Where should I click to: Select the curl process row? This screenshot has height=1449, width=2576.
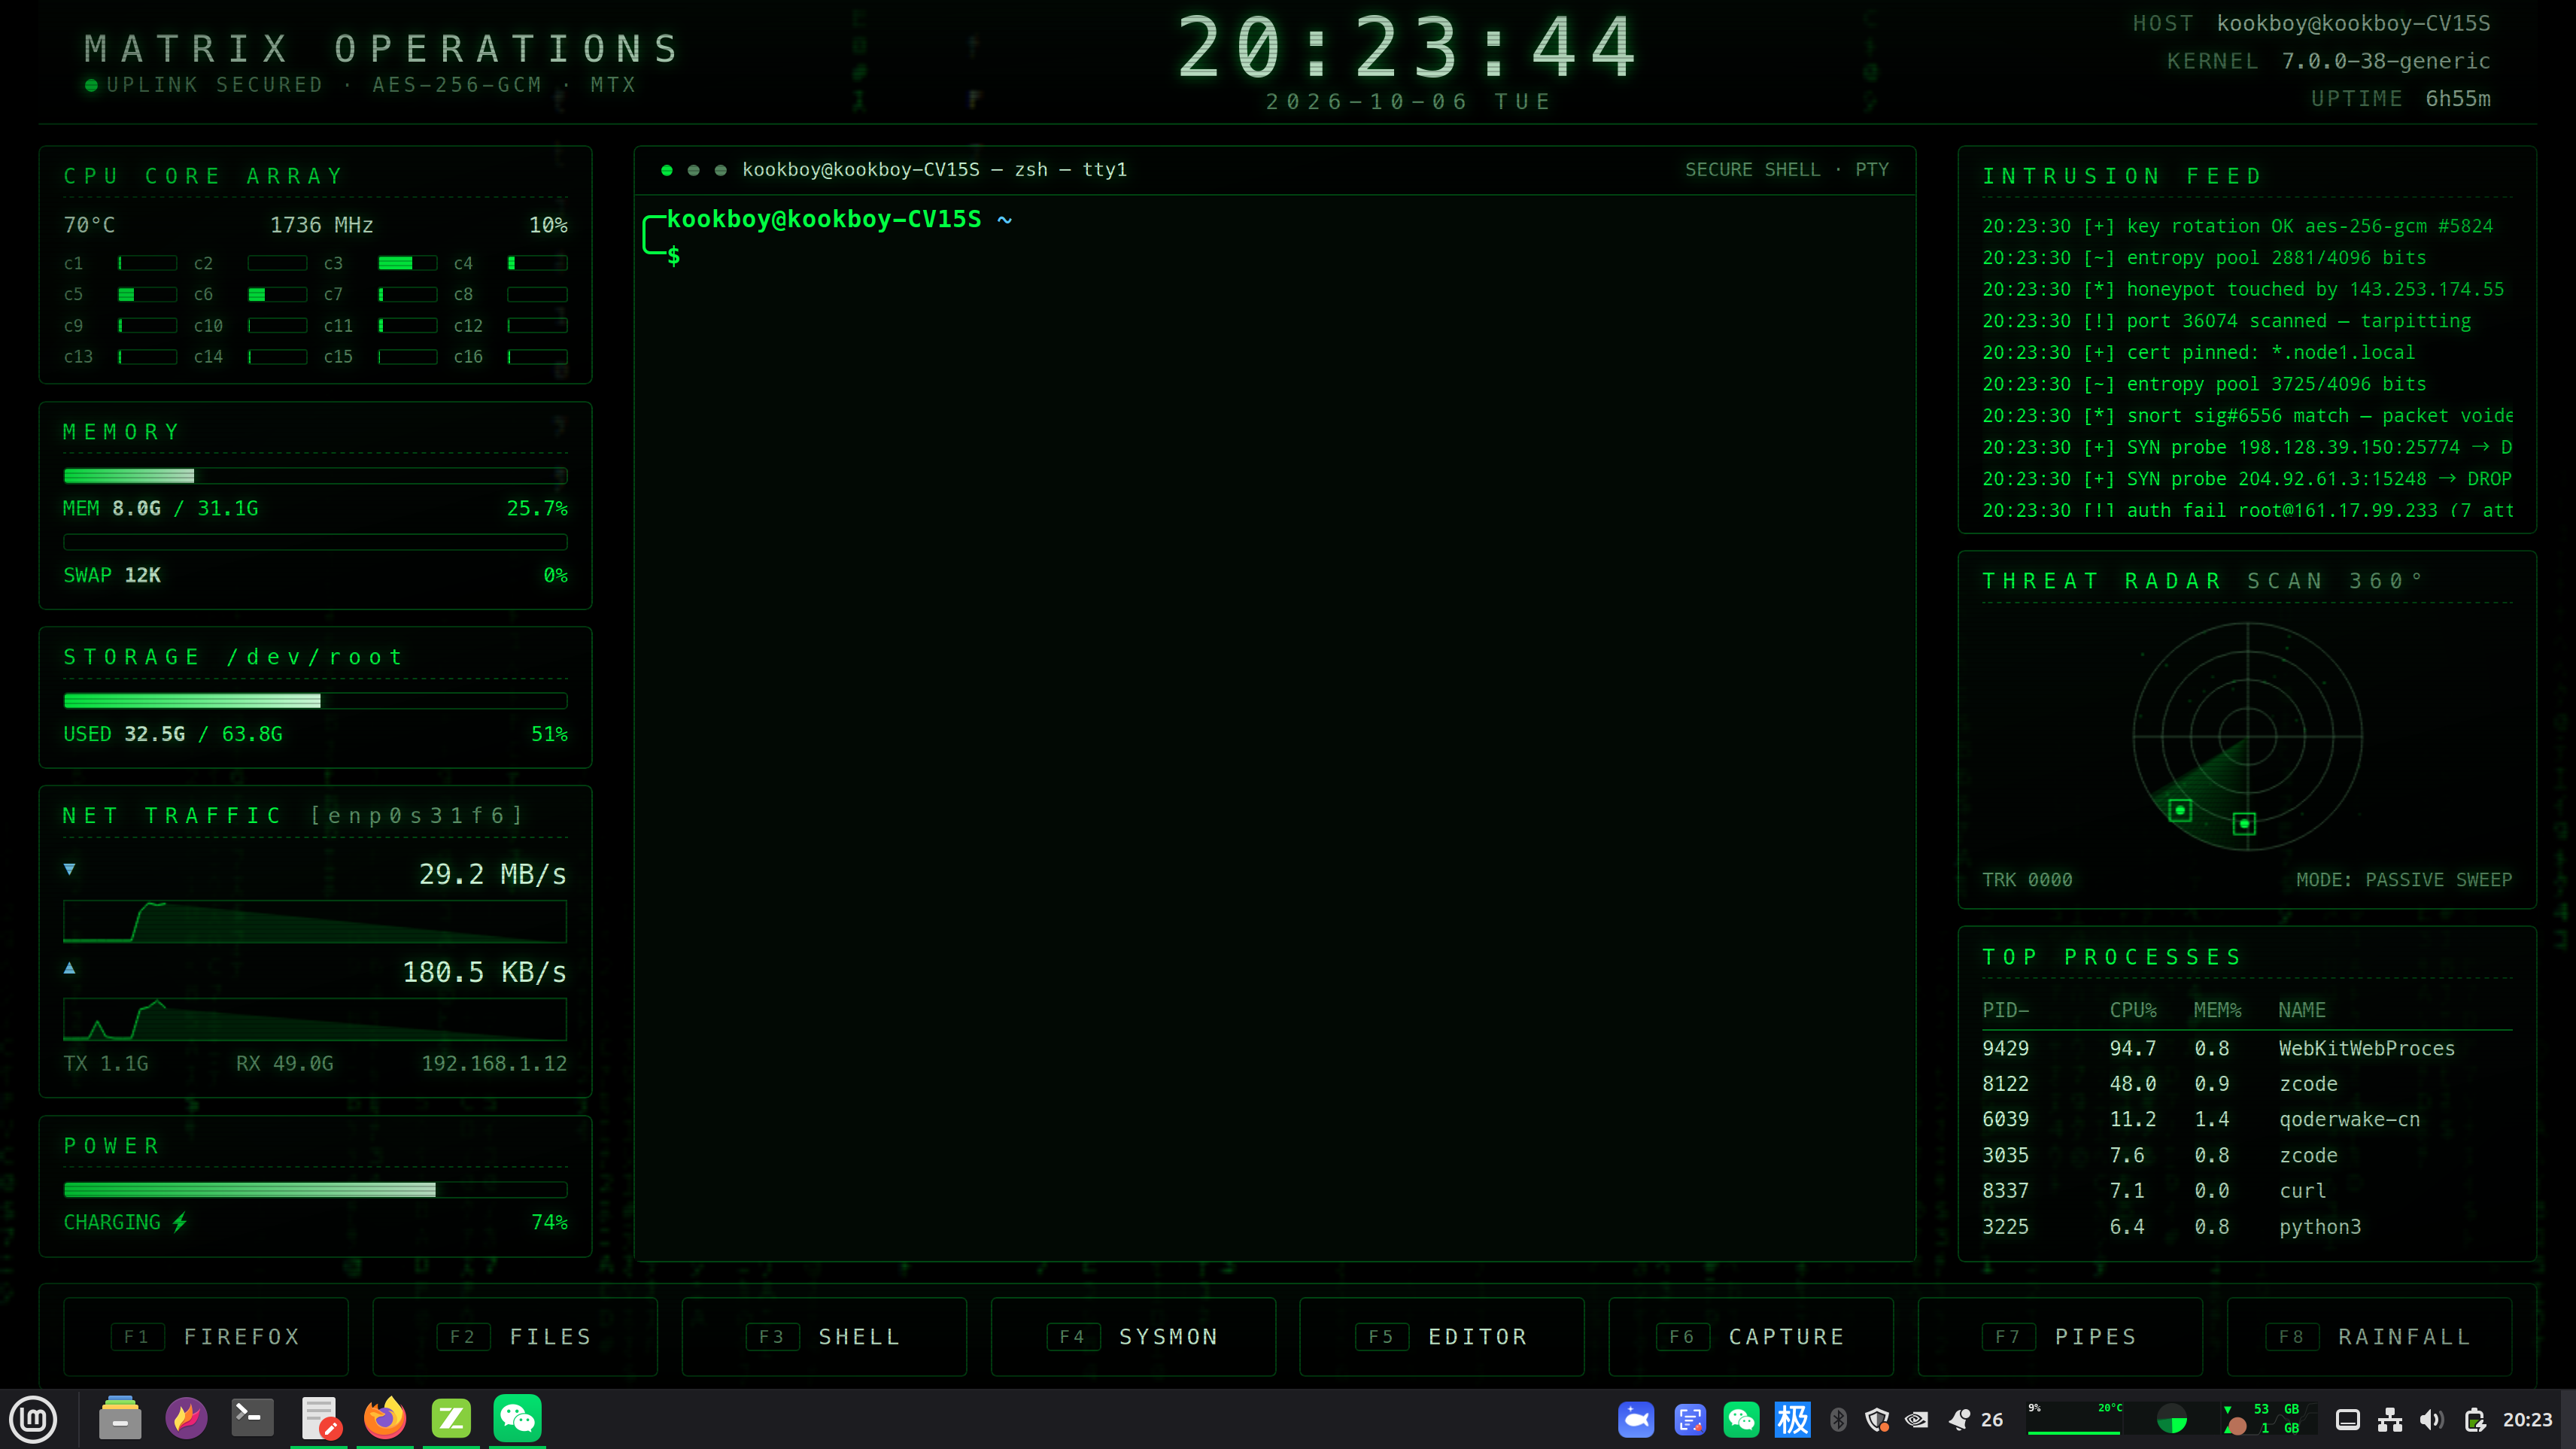click(2247, 1190)
